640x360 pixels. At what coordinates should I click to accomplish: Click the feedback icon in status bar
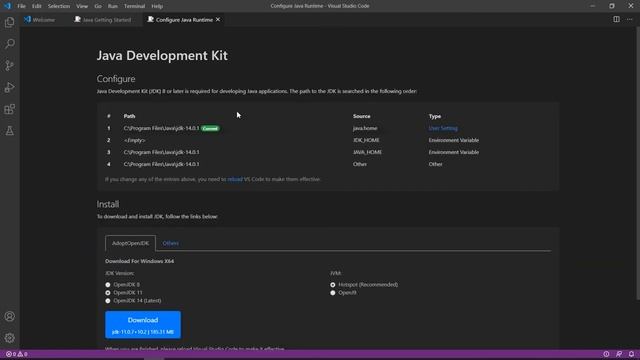tap(619, 354)
